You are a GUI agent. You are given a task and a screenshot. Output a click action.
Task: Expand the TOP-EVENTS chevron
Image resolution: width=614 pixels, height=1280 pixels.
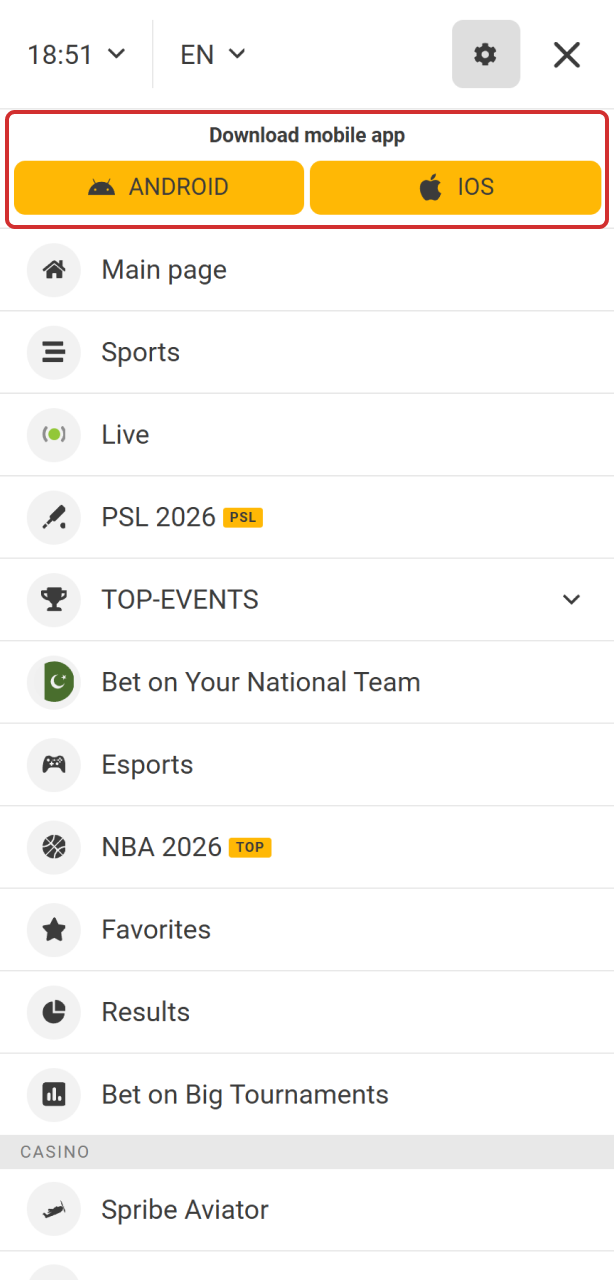pos(571,600)
